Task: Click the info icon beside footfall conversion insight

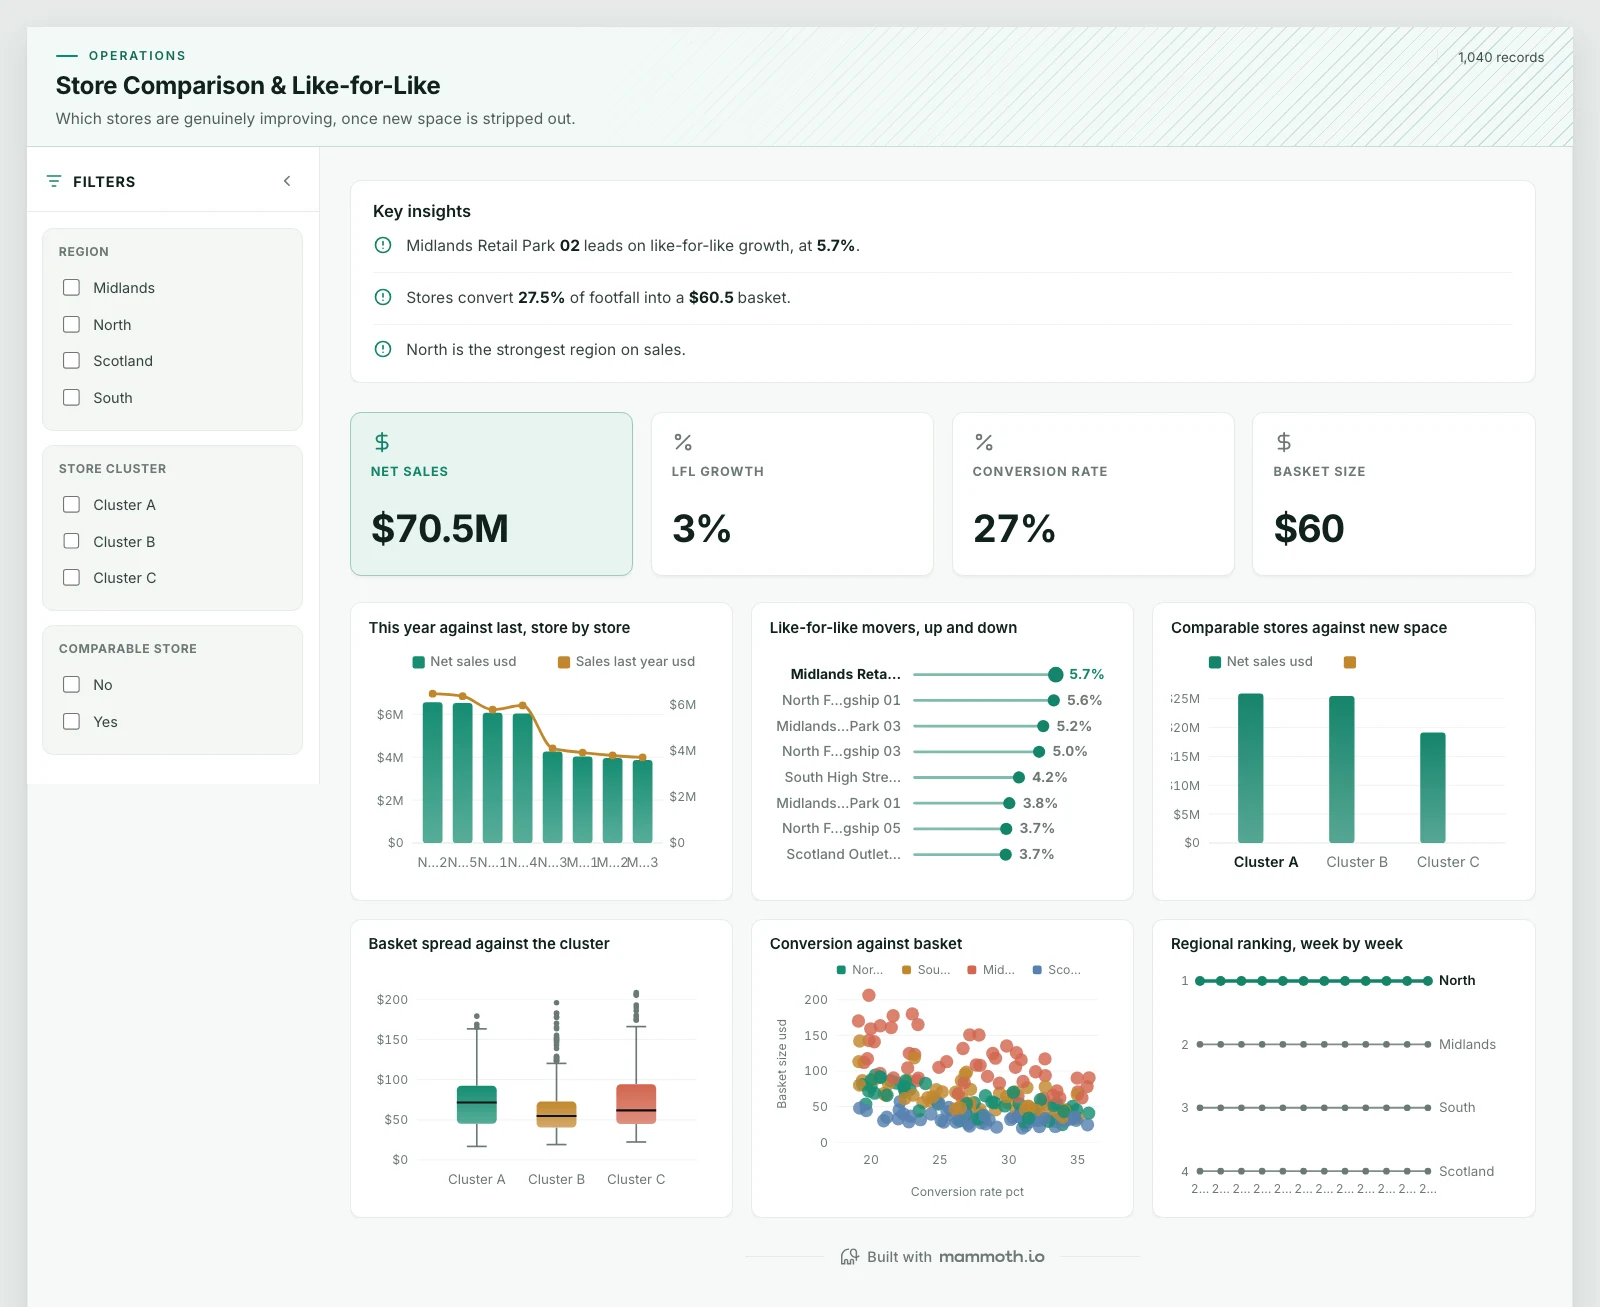Action: click(383, 297)
